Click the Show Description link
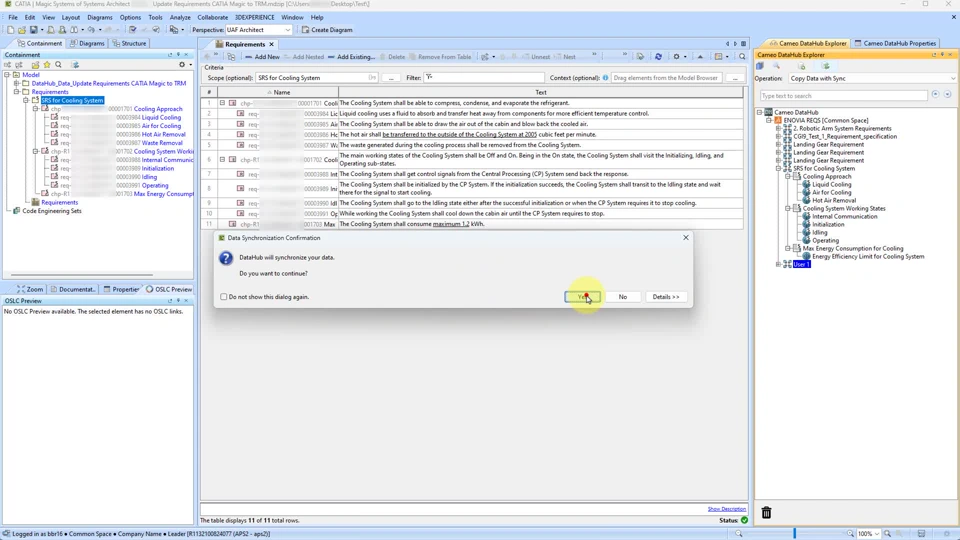 727,509
